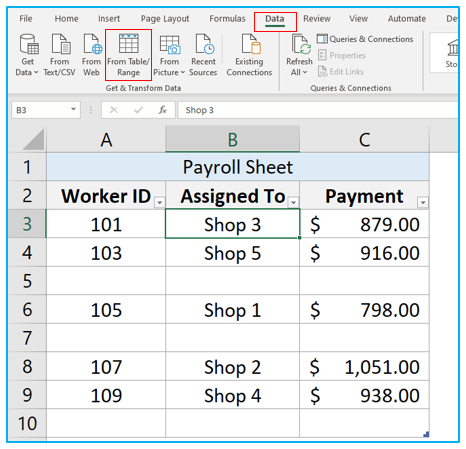Select column B header
Screen dimensions: 466x449
[233, 140]
